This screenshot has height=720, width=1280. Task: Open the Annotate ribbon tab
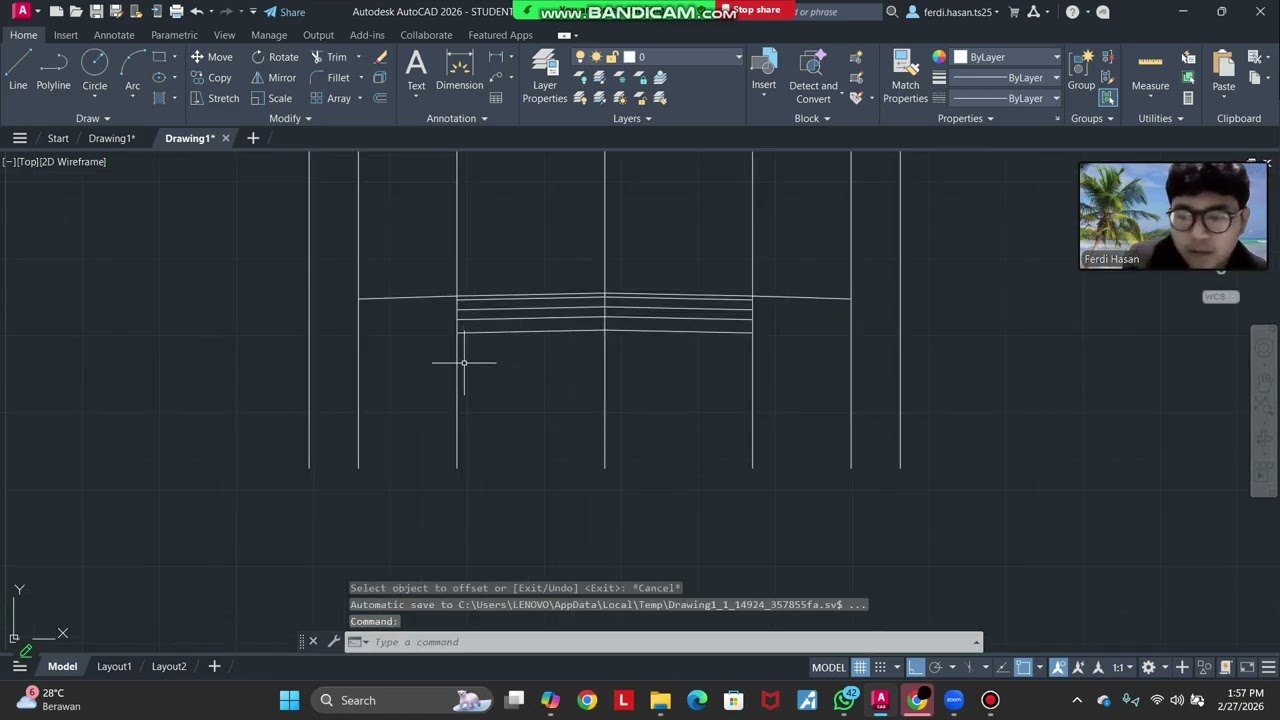(114, 35)
